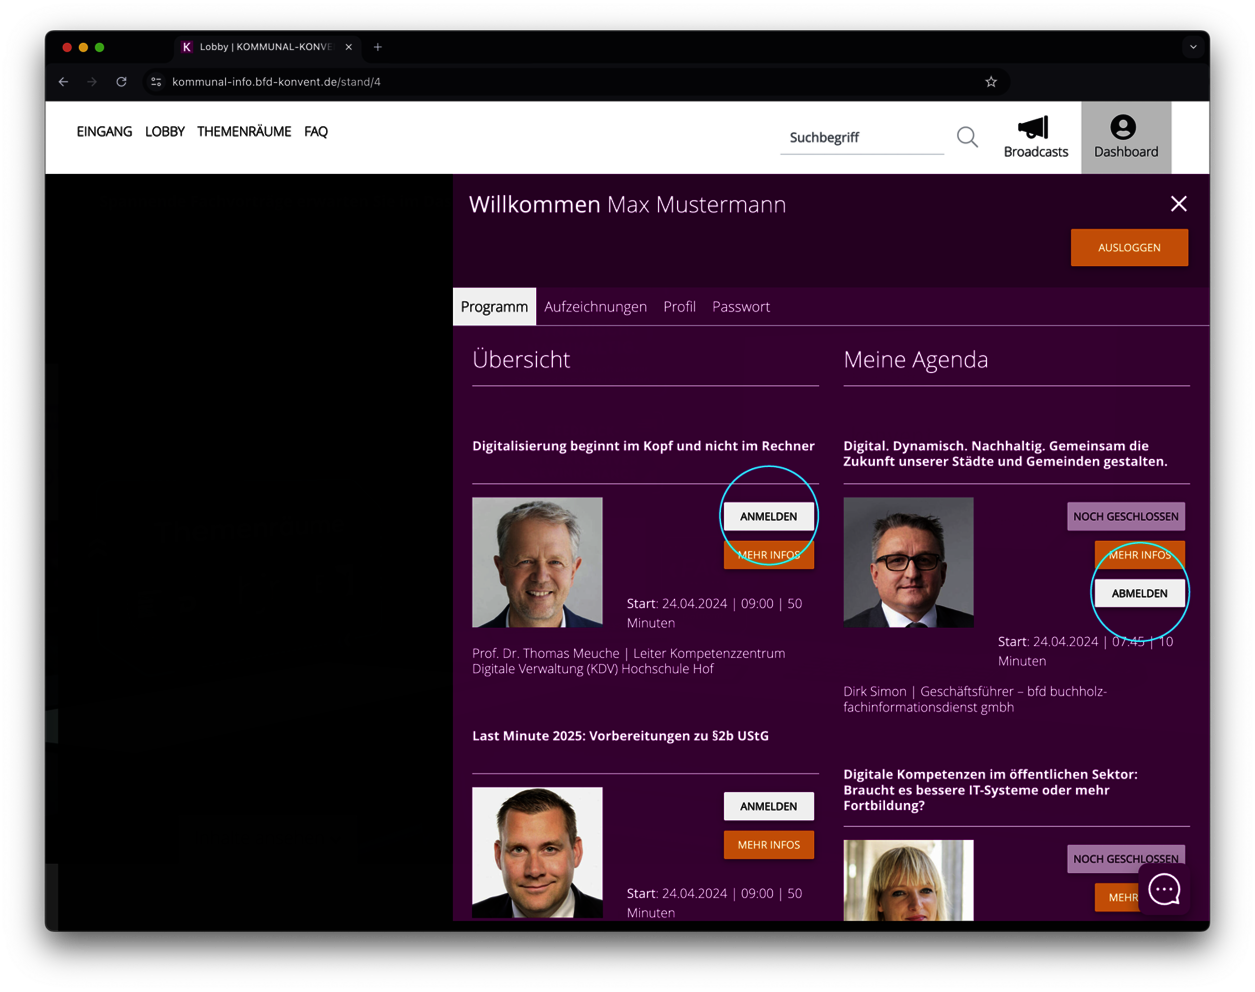The height and width of the screenshot is (992, 1255).
Task: Open the EINGANG menu item
Action: pos(104,132)
